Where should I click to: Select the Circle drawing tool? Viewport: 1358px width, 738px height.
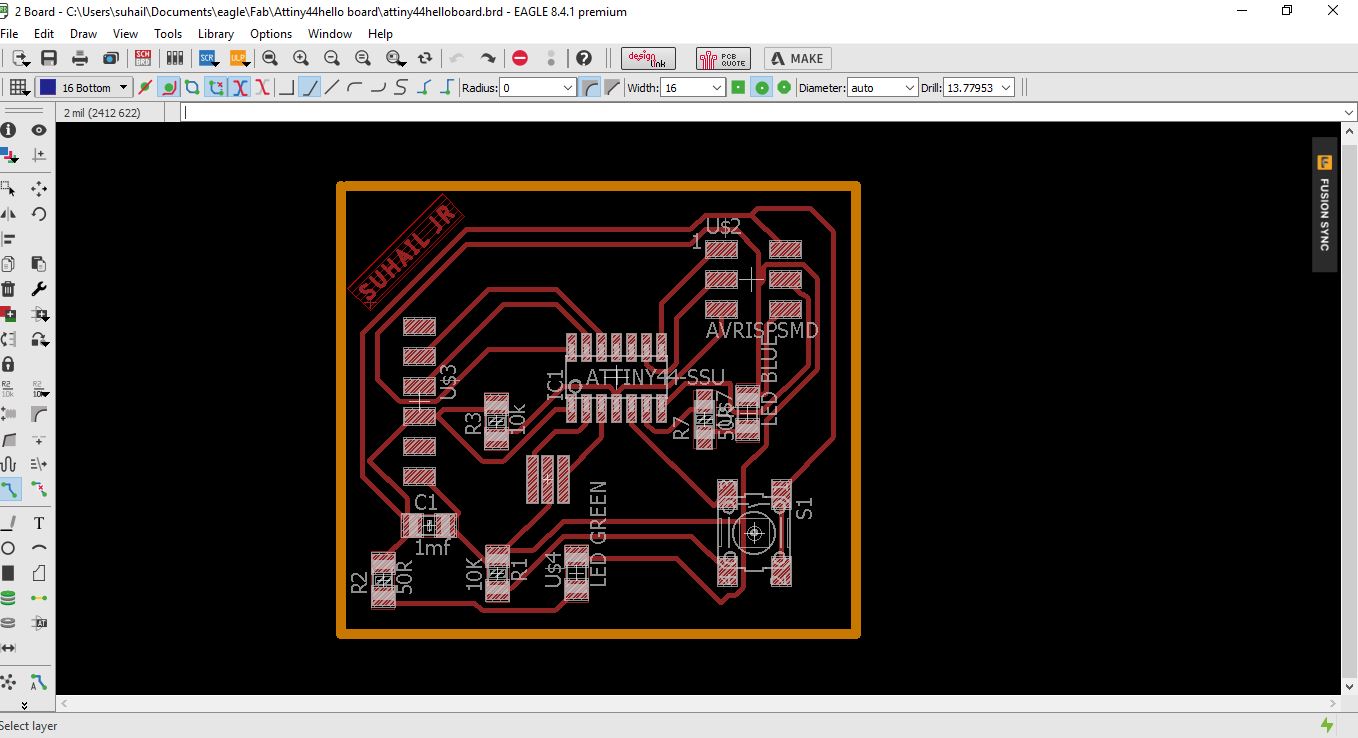click(8, 548)
